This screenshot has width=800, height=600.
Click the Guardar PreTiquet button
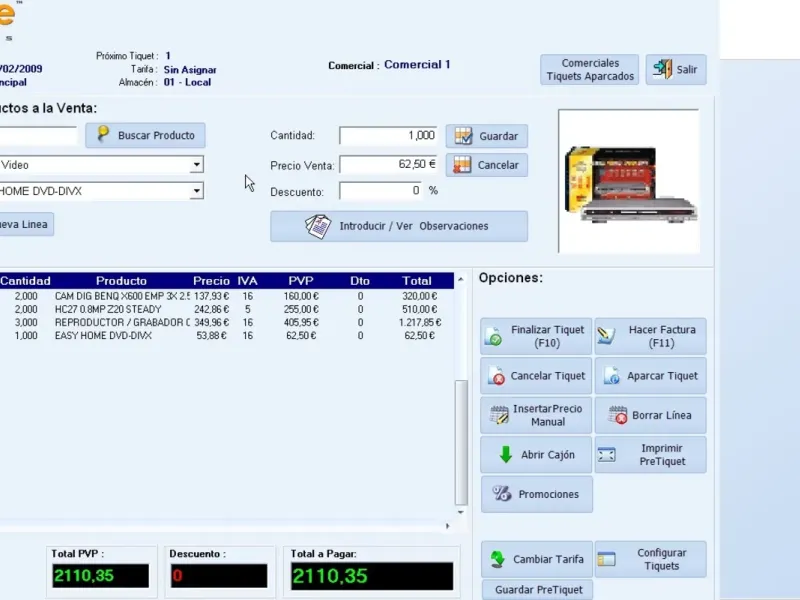pos(537,590)
